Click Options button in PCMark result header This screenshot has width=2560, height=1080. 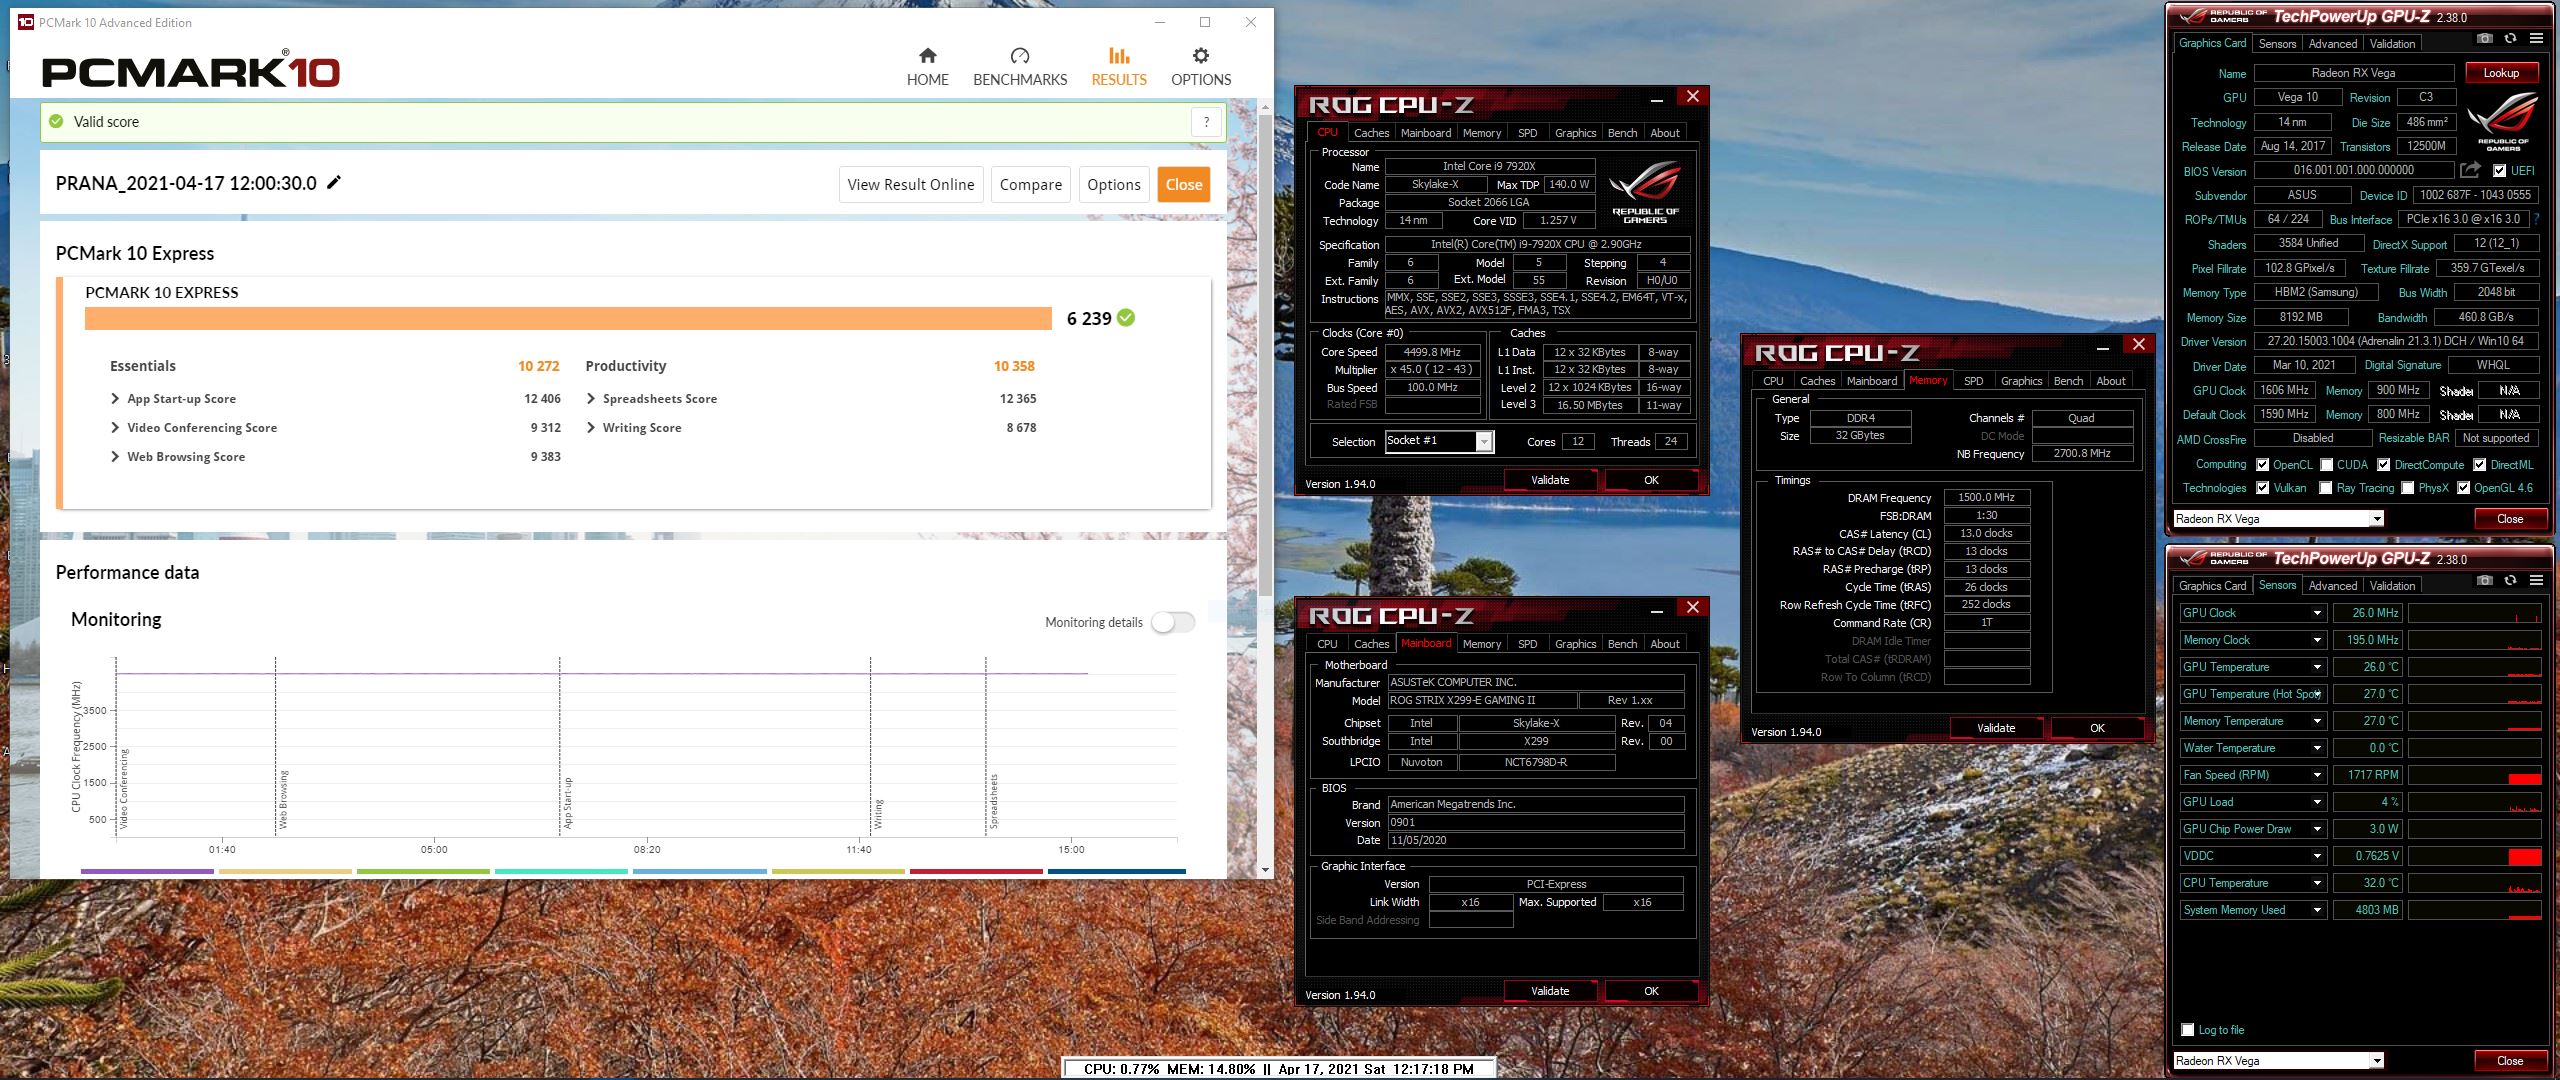coord(1113,184)
